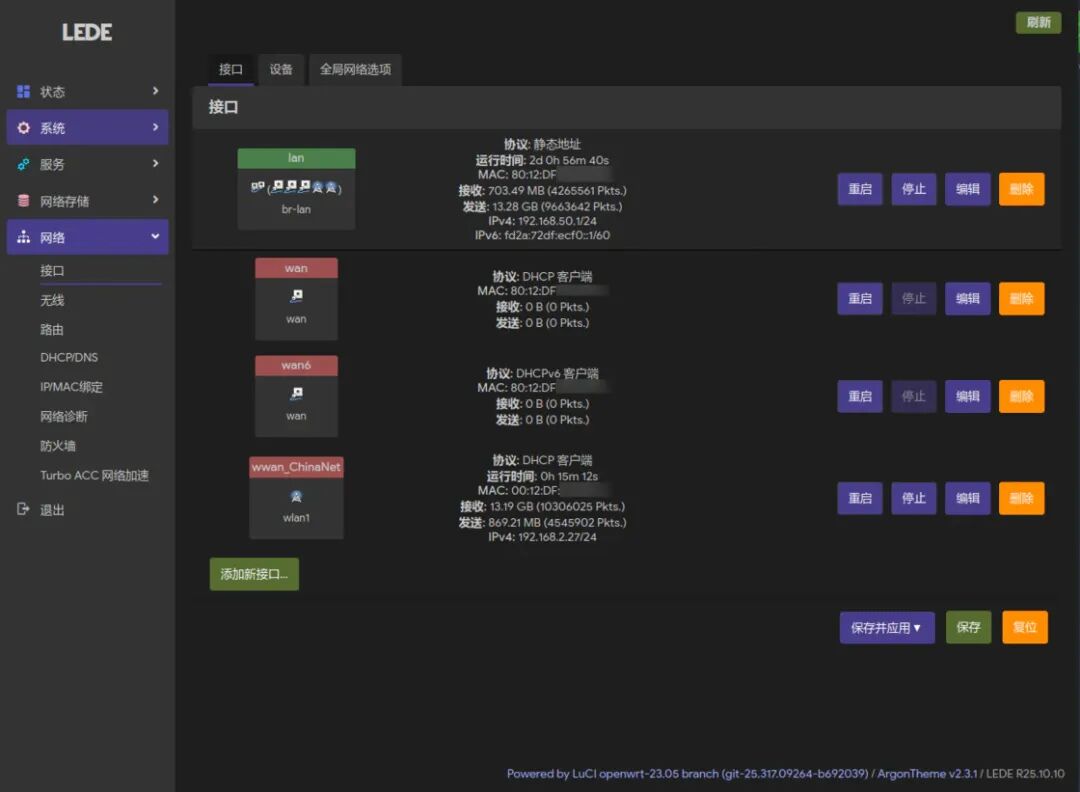Expand the 状态 menu chevron
The width and height of the screenshot is (1080, 792).
[156, 91]
